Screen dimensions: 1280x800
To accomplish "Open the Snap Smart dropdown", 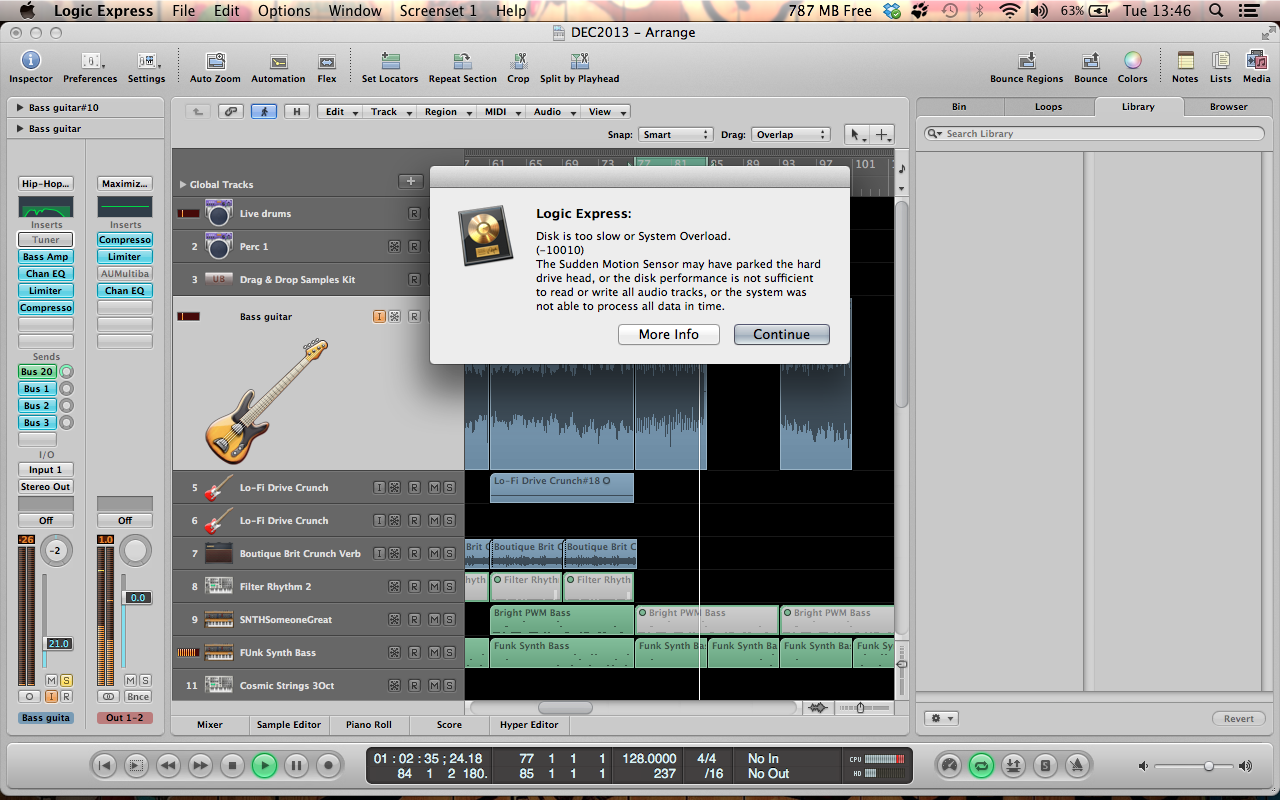I will point(675,135).
